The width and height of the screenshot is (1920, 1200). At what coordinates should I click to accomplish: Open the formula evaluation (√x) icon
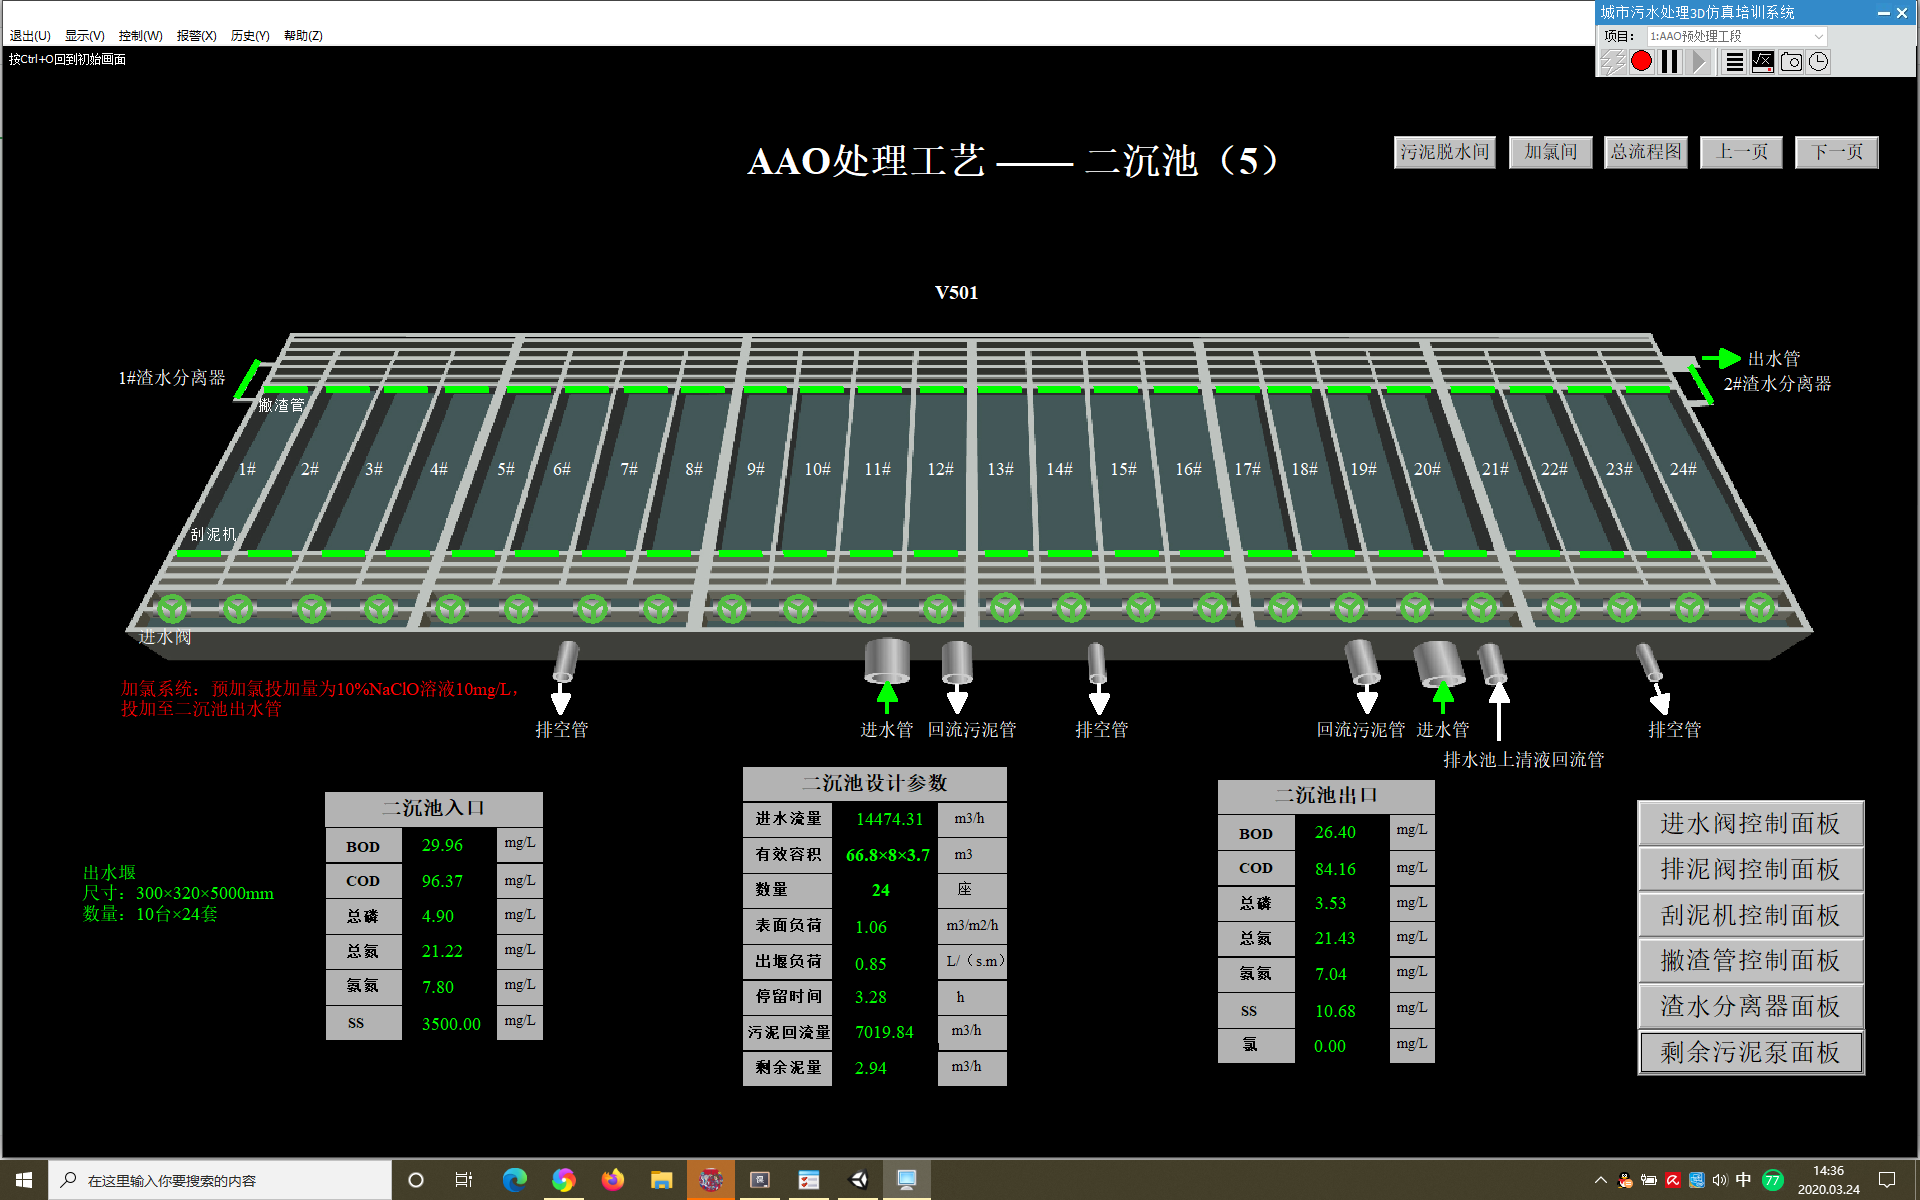pyautogui.click(x=1762, y=62)
